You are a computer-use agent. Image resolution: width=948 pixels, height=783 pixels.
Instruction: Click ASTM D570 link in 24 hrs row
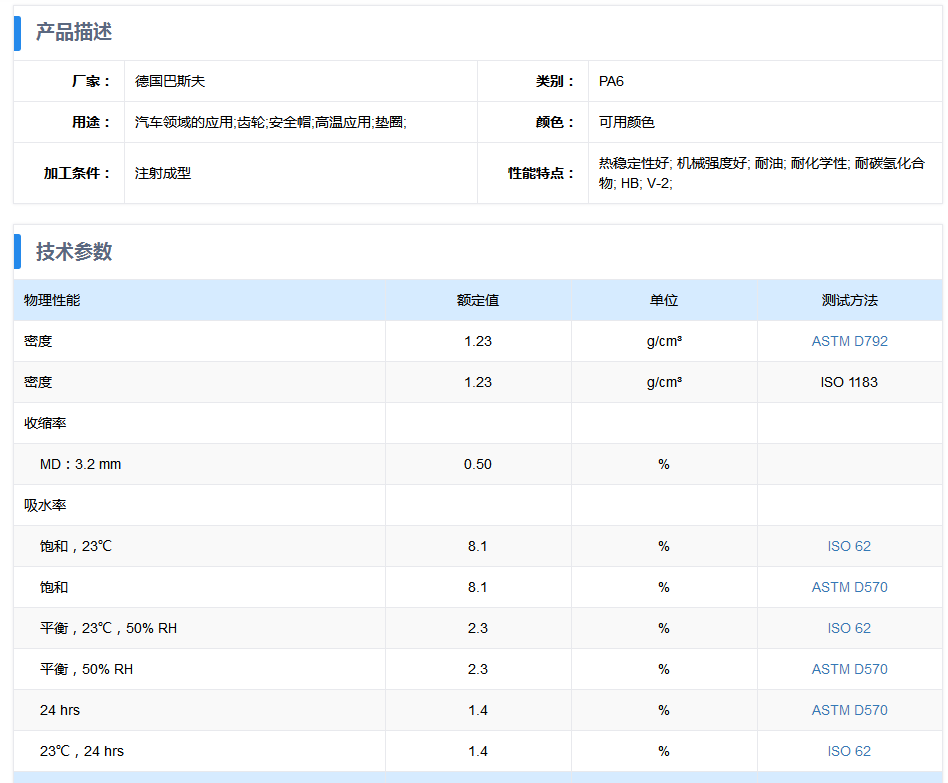tap(849, 710)
